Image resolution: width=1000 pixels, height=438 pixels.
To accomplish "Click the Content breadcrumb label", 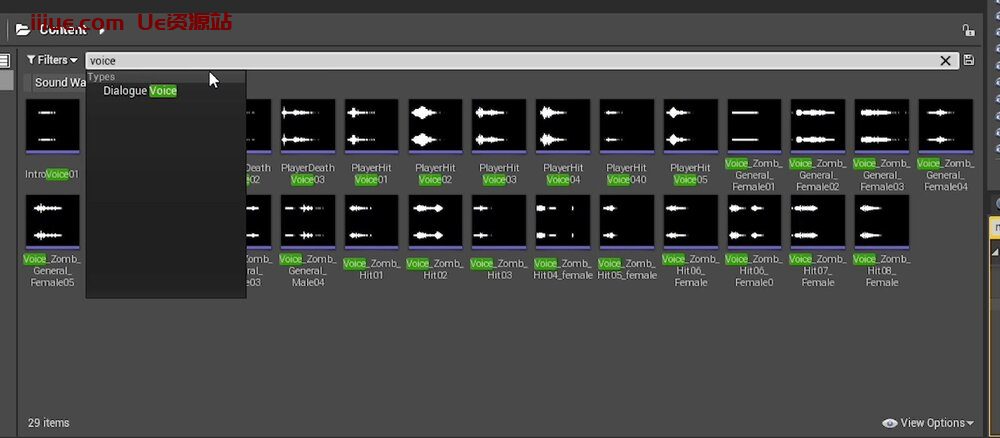I will coord(62,30).
